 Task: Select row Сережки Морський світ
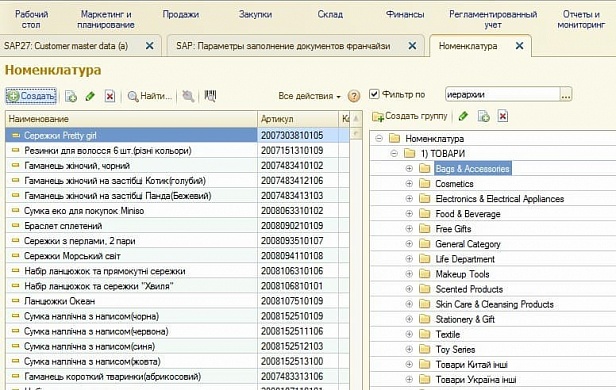[177, 256]
